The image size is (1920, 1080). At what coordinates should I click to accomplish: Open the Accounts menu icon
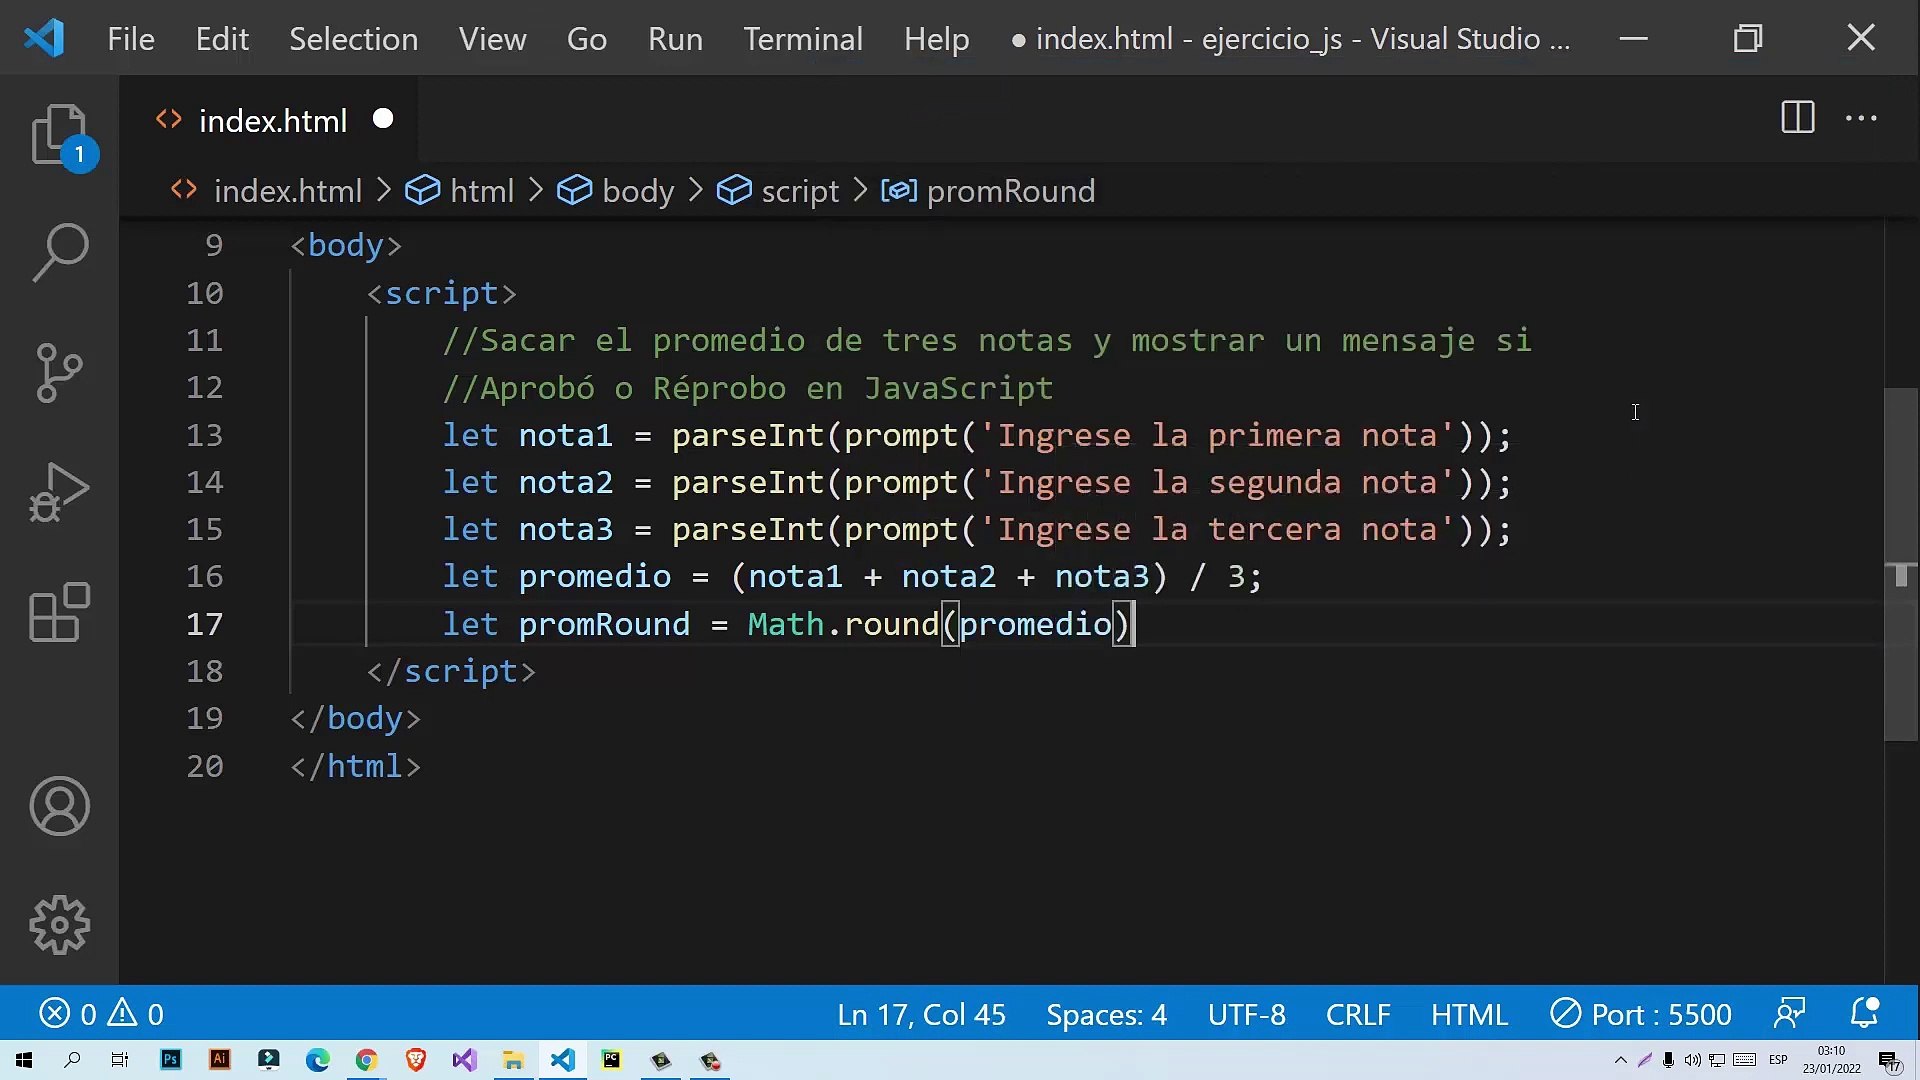coord(59,806)
